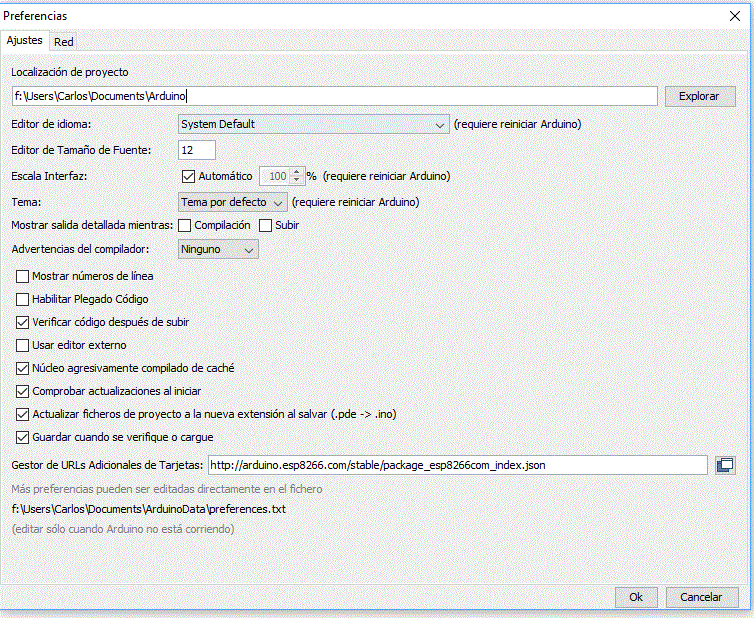Toggle Habilitar Plegado Código checkbox

tap(23, 299)
